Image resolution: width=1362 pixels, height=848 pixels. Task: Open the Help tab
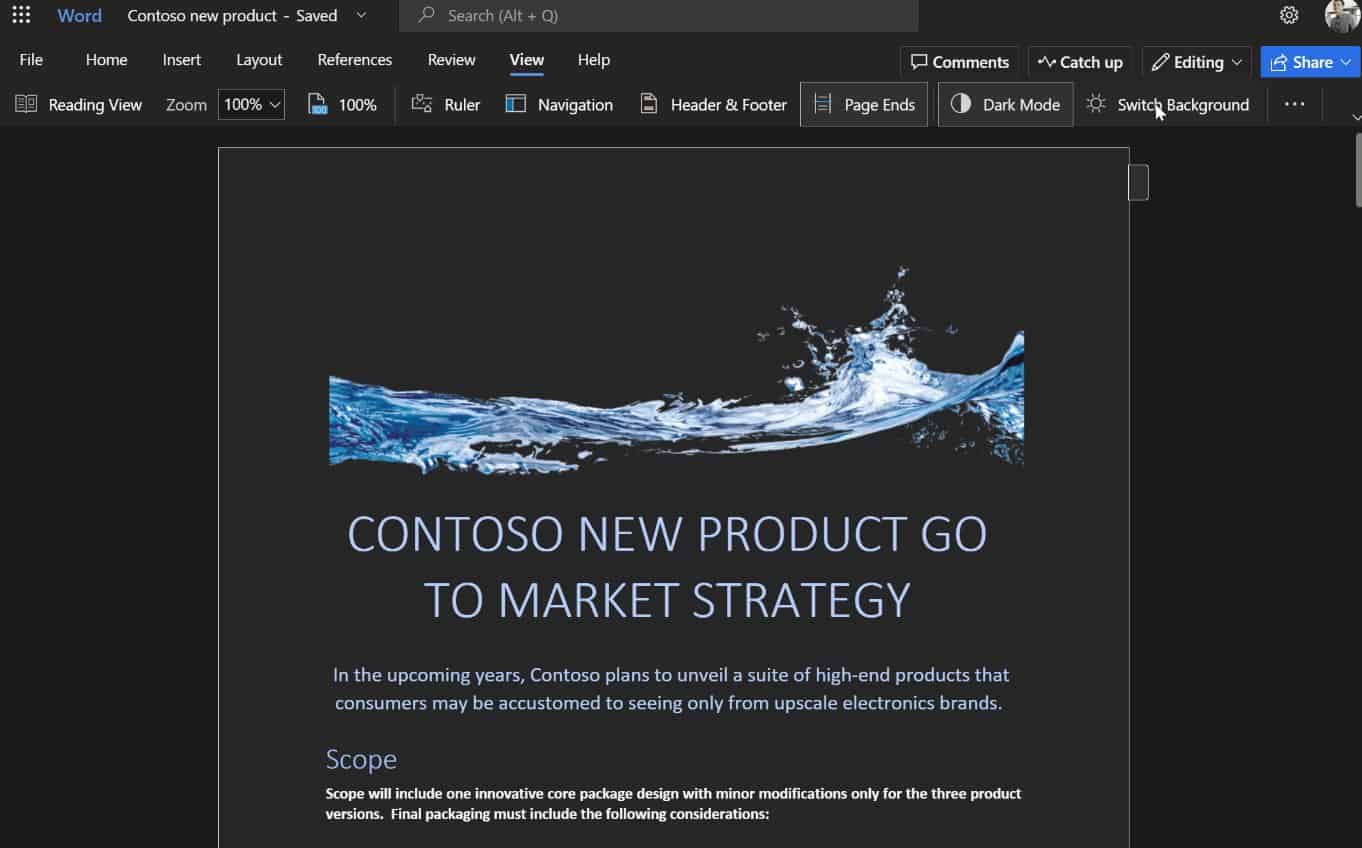click(594, 60)
